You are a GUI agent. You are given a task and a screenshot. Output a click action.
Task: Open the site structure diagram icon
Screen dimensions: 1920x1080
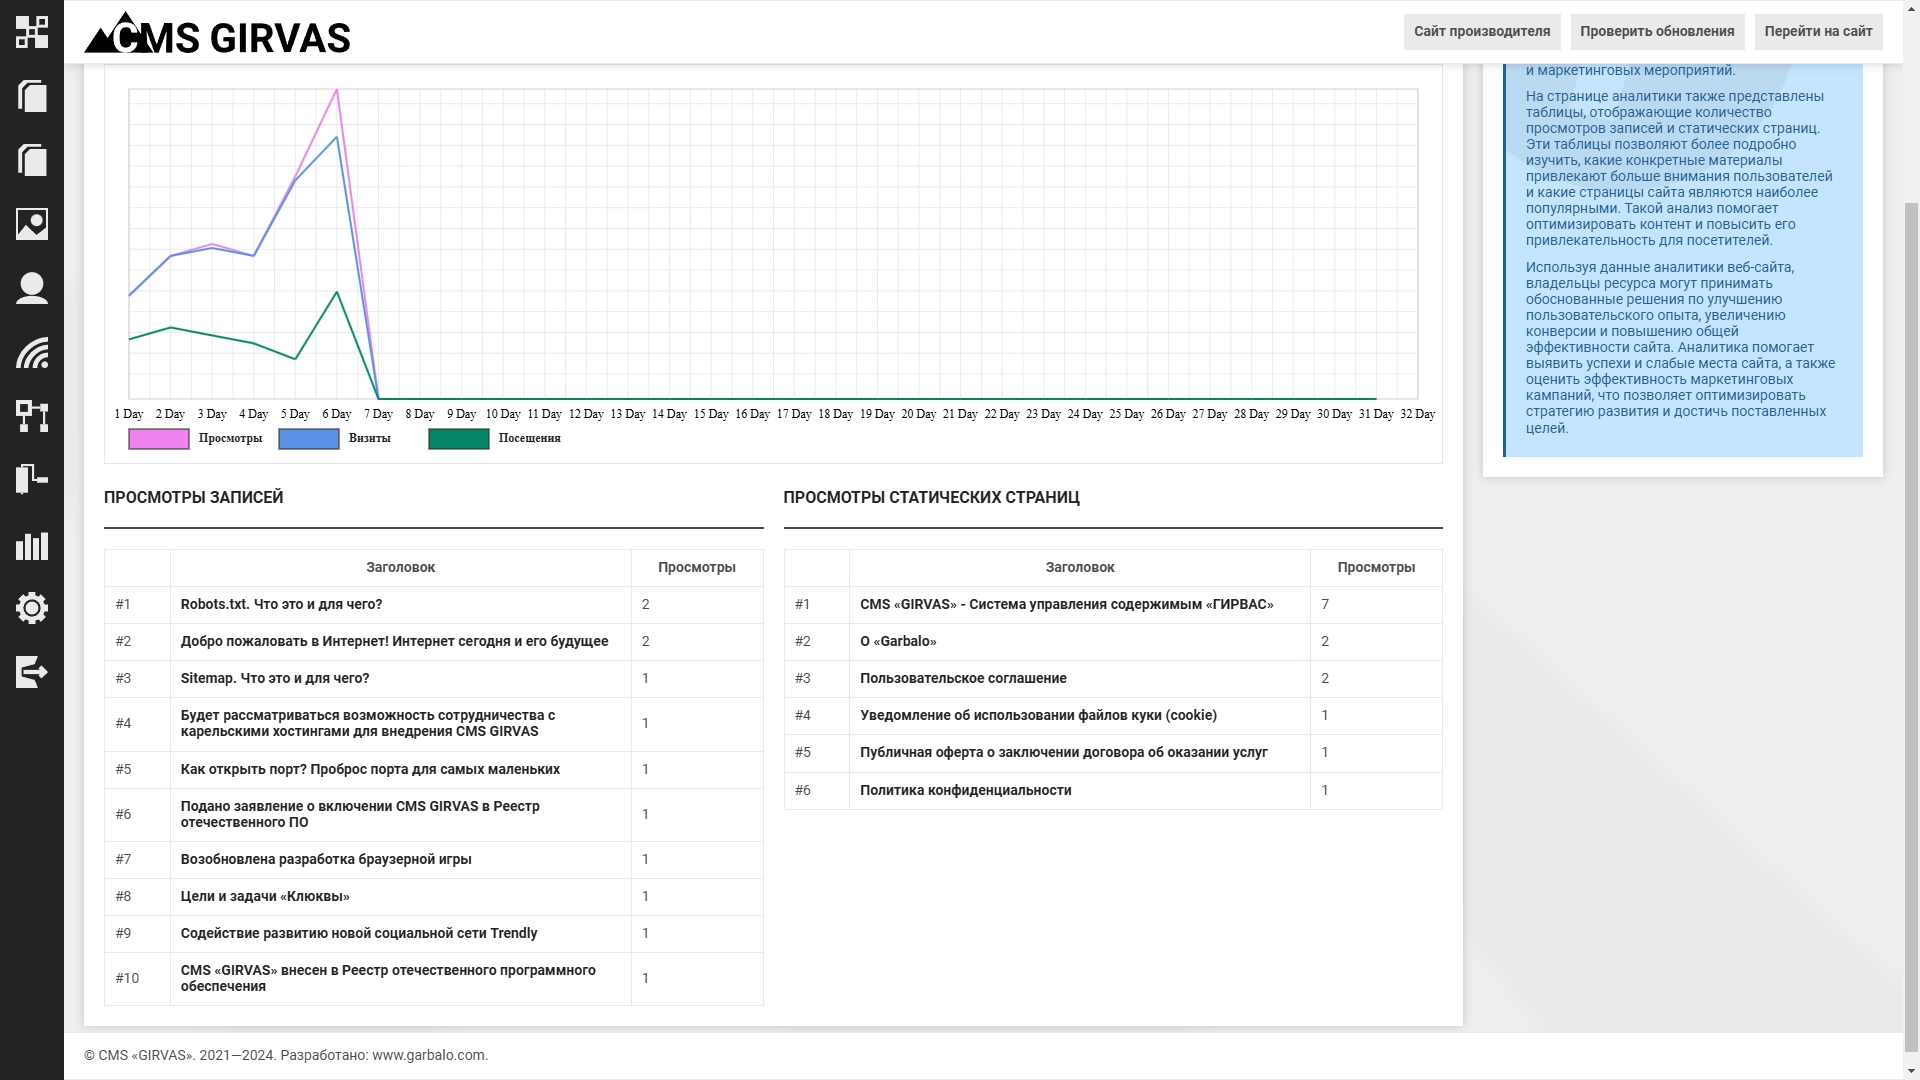click(x=32, y=416)
